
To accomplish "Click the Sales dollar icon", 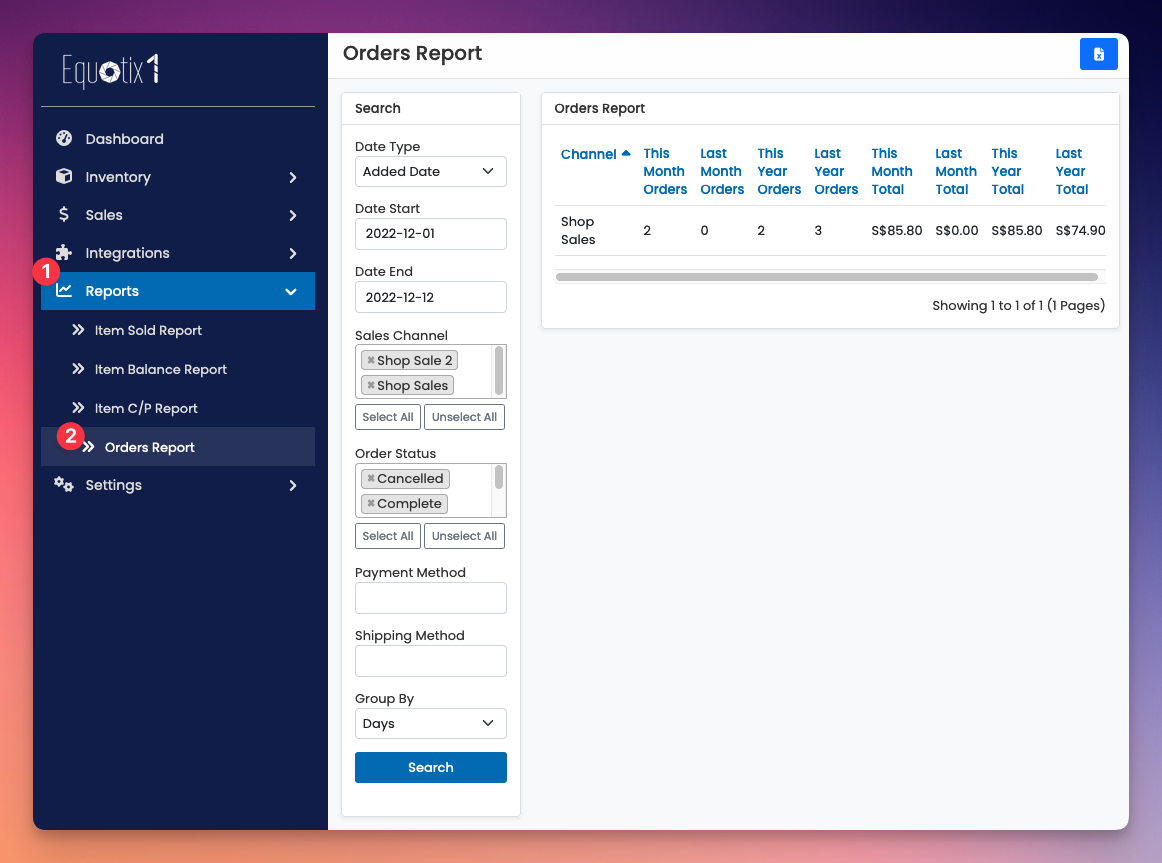I will (x=64, y=215).
